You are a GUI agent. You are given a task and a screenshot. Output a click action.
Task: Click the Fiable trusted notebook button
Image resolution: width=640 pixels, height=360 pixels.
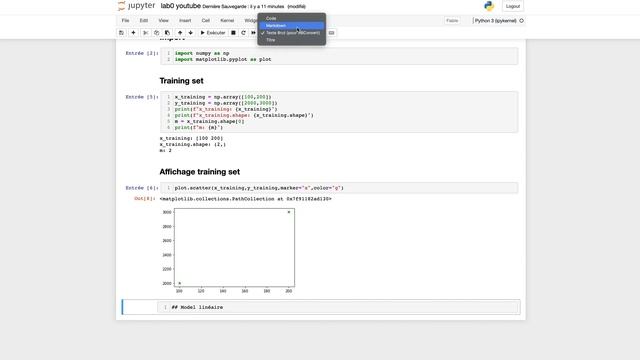coord(452,20)
